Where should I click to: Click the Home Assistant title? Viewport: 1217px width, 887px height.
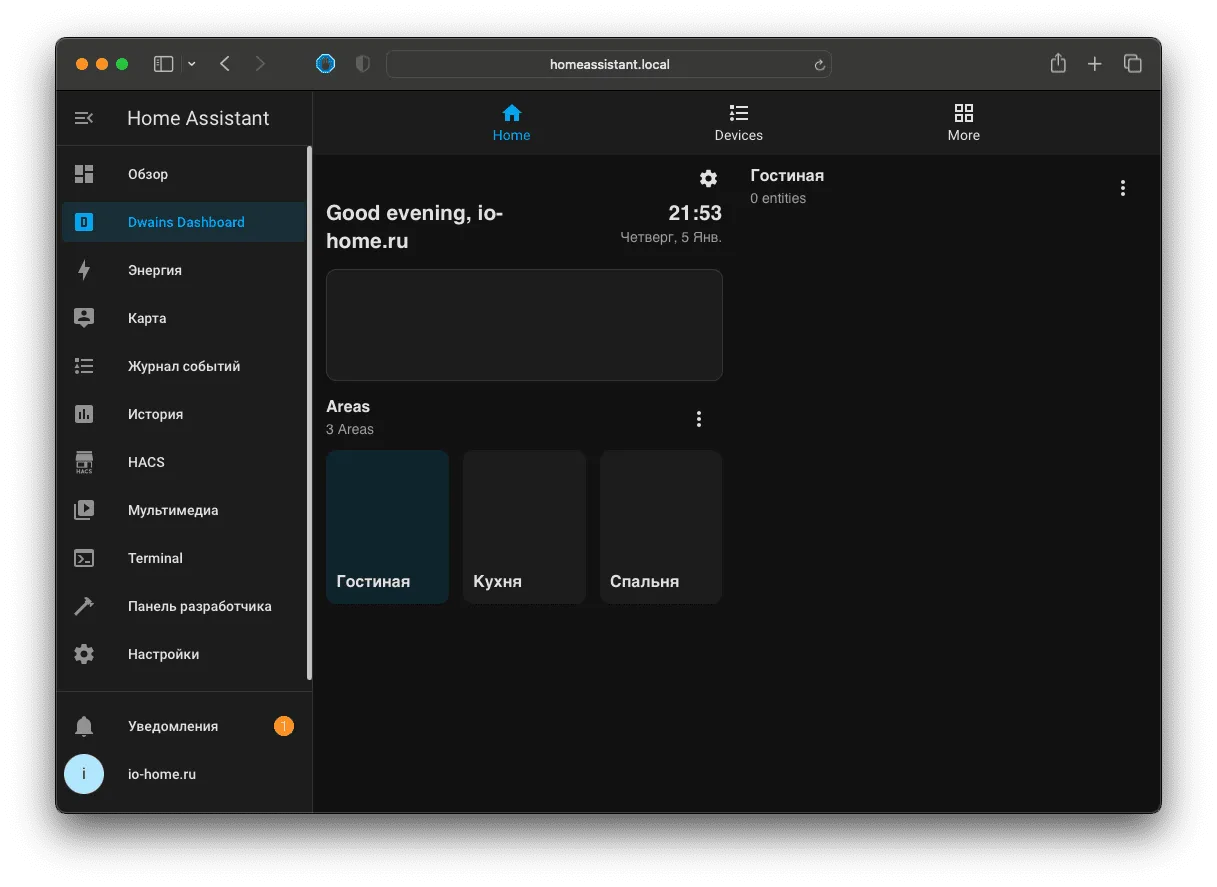point(198,118)
